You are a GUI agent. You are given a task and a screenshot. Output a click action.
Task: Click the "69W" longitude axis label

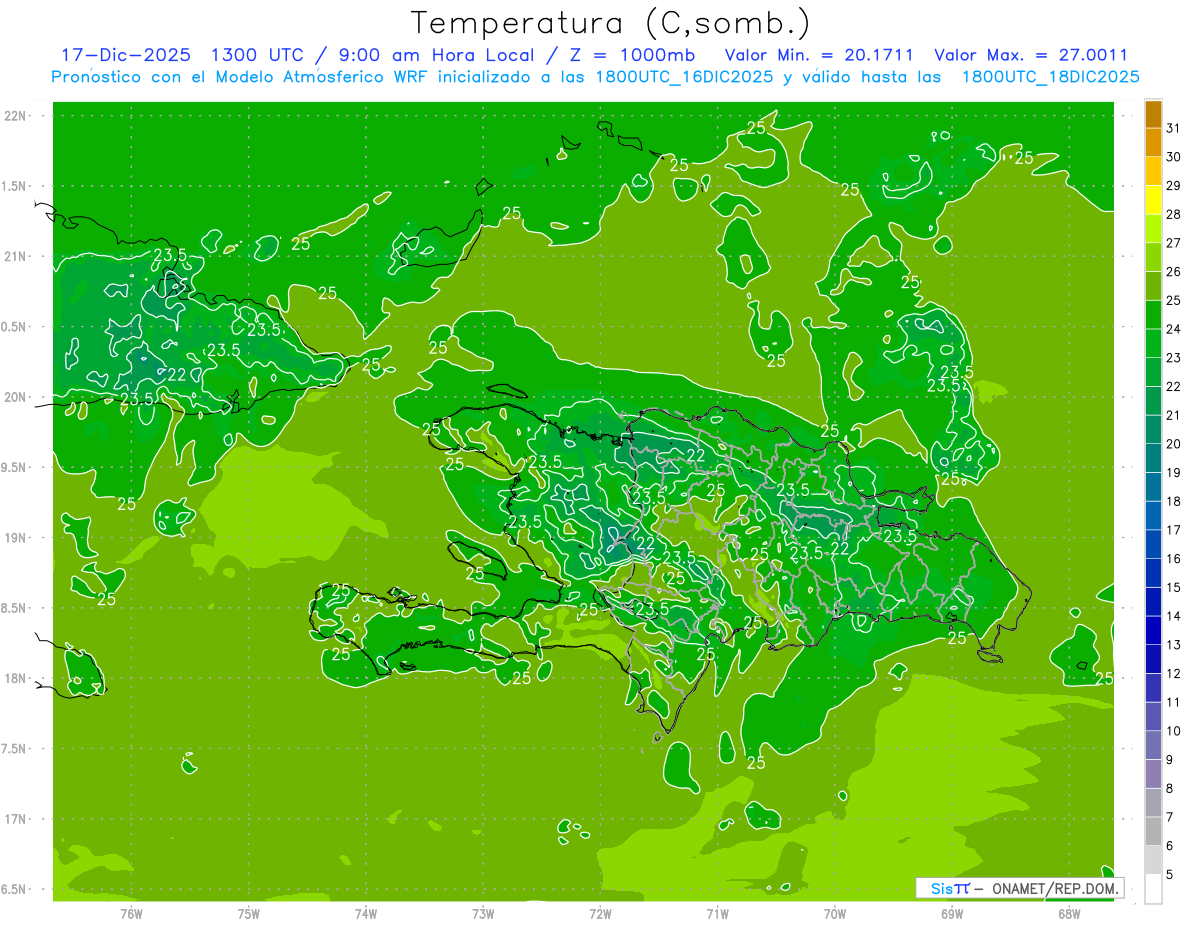click(952, 915)
